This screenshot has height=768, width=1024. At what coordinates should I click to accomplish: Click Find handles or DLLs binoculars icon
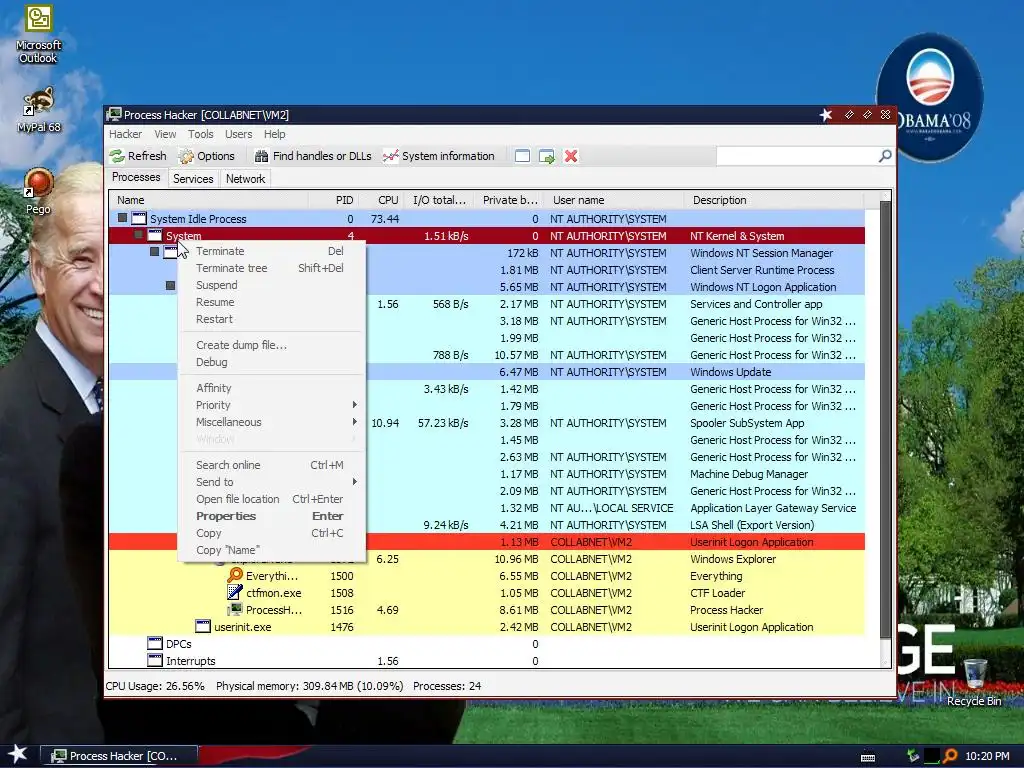pyautogui.click(x=261, y=156)
